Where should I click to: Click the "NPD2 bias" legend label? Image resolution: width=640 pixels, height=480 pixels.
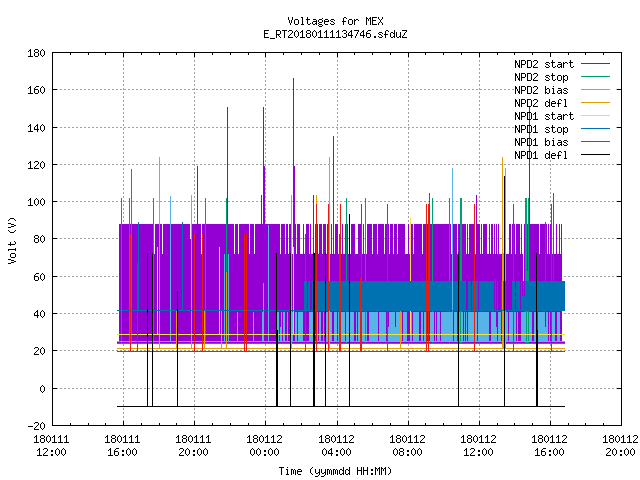(541, 90)
